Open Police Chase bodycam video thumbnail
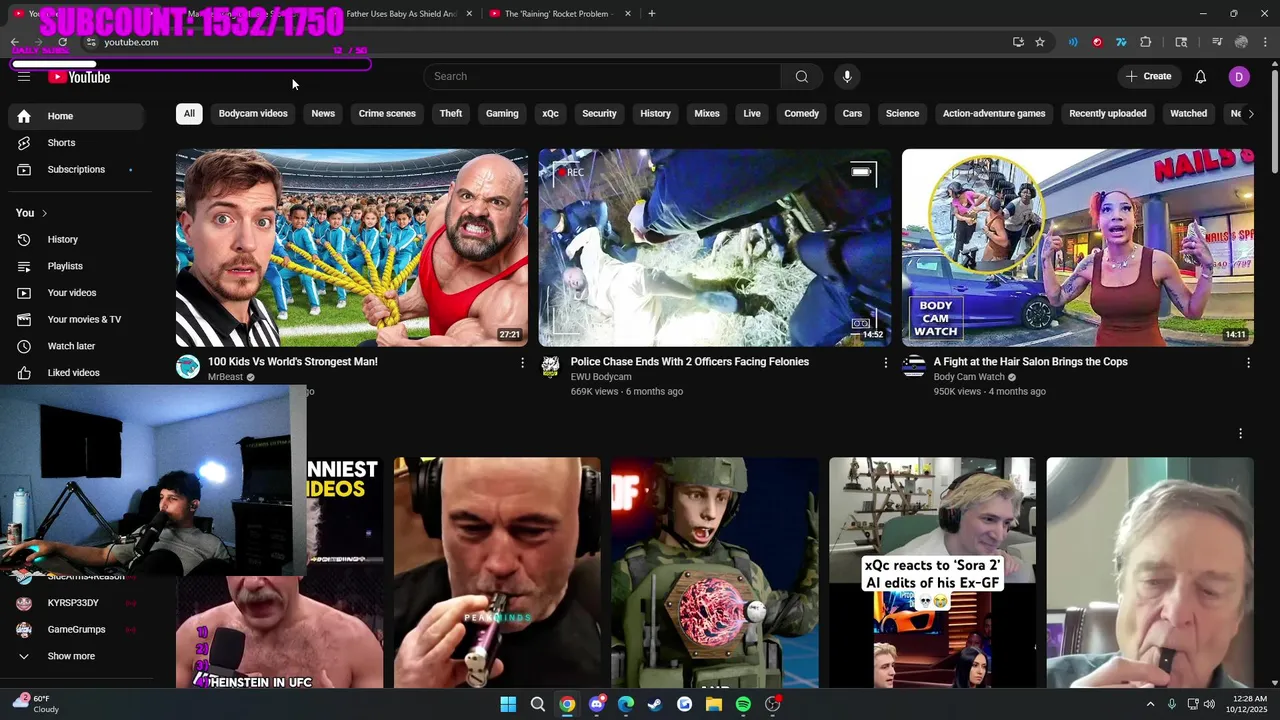1280x720 pixels. 715,247
